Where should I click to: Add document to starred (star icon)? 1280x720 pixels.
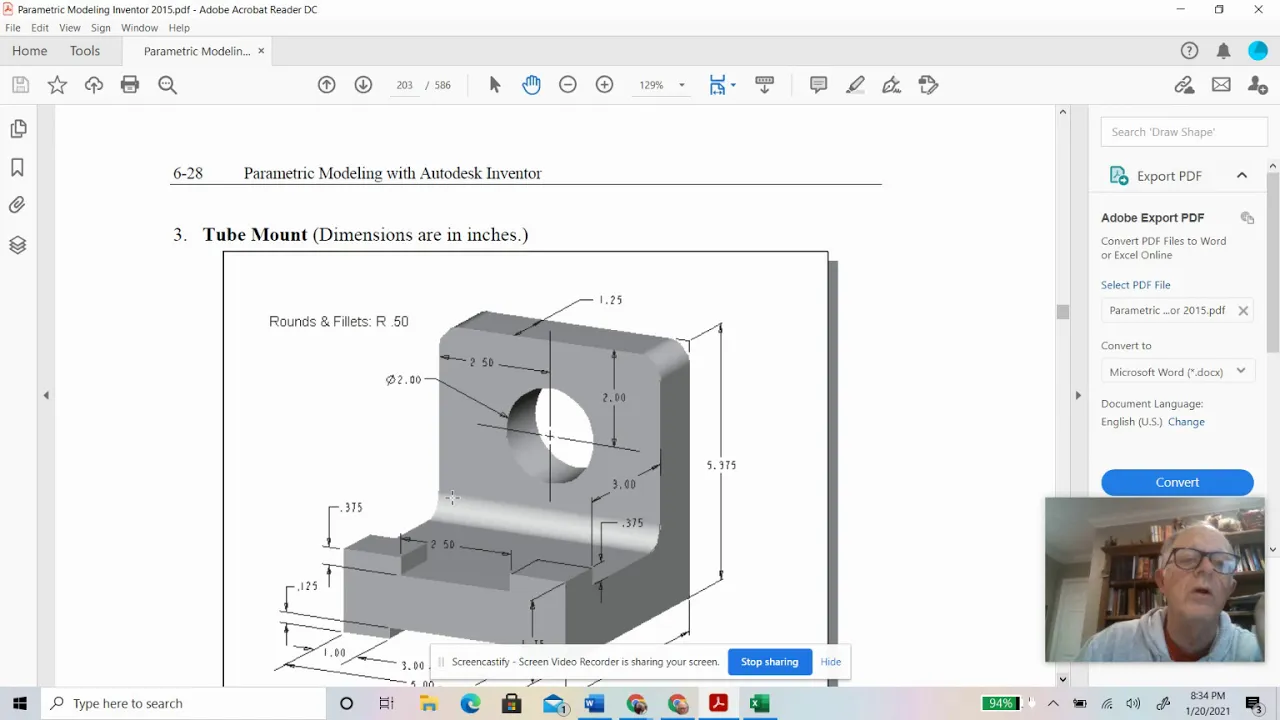[57, 85]
